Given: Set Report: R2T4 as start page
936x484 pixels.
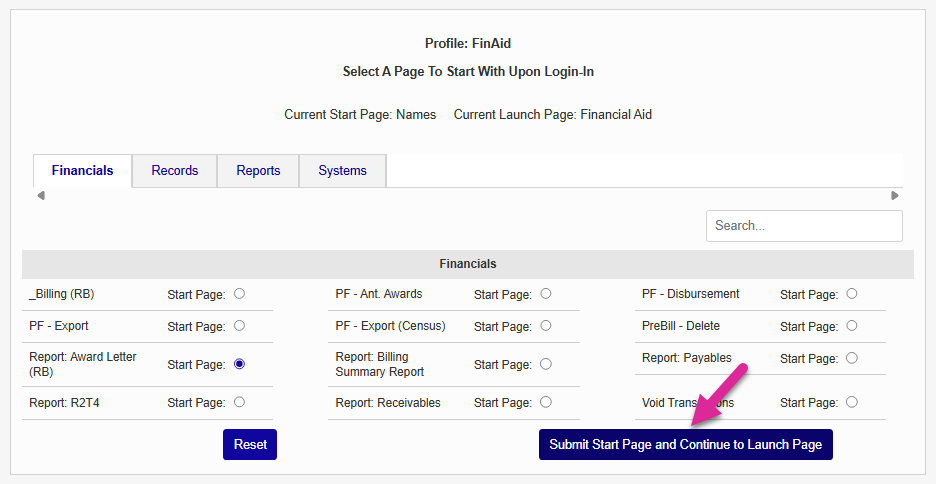Looking at the screenshot, I should (239, 402).
